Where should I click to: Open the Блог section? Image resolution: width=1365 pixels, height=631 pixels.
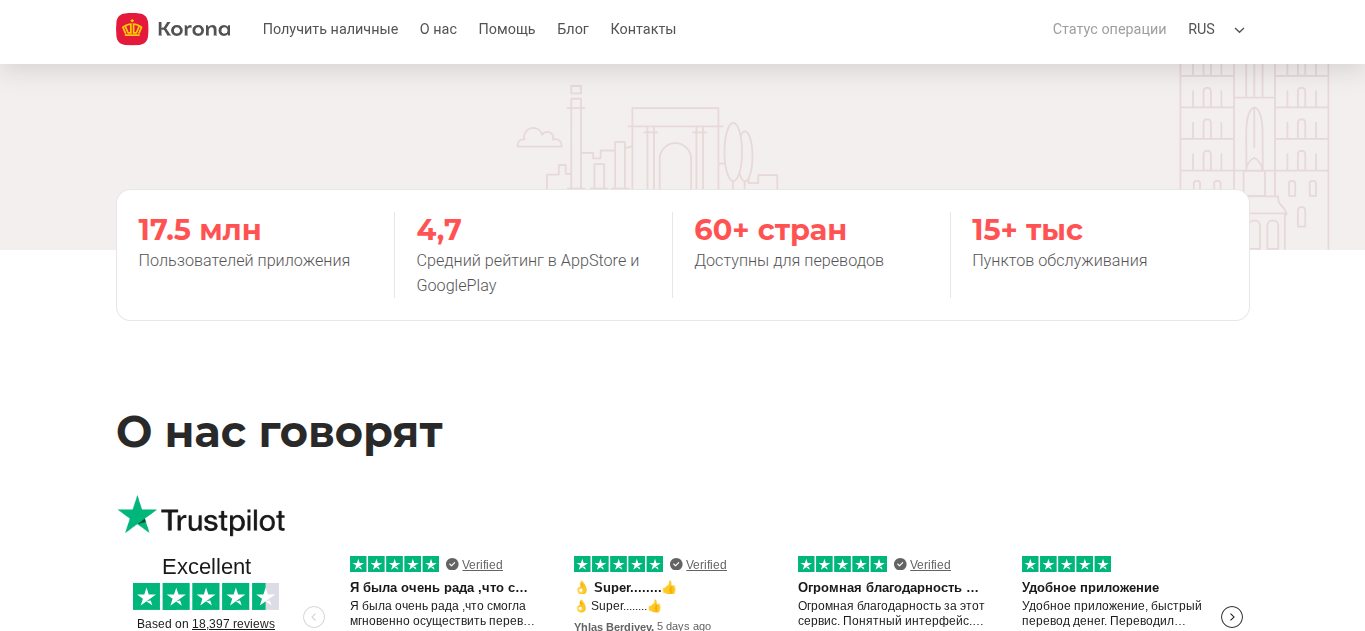pyautogui.click(x=573, y=29)
